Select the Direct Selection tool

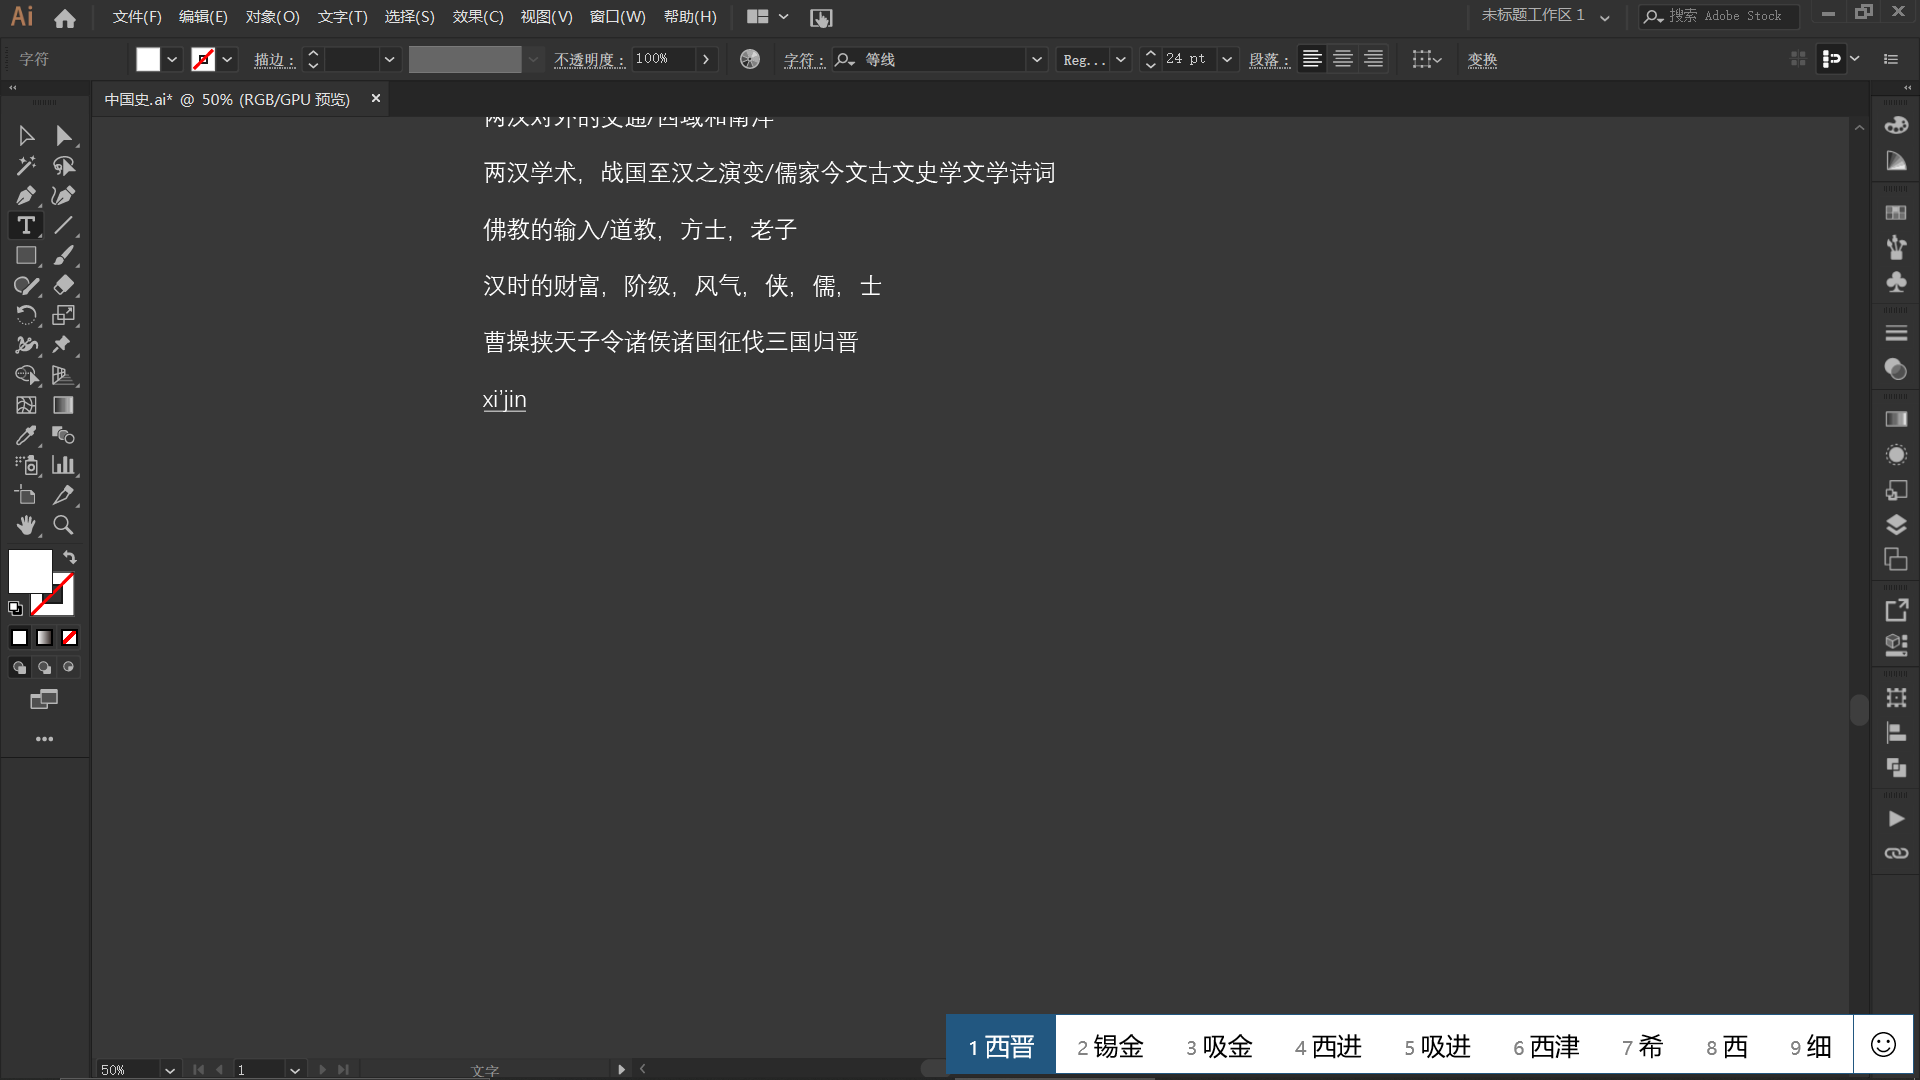(63, 136)
